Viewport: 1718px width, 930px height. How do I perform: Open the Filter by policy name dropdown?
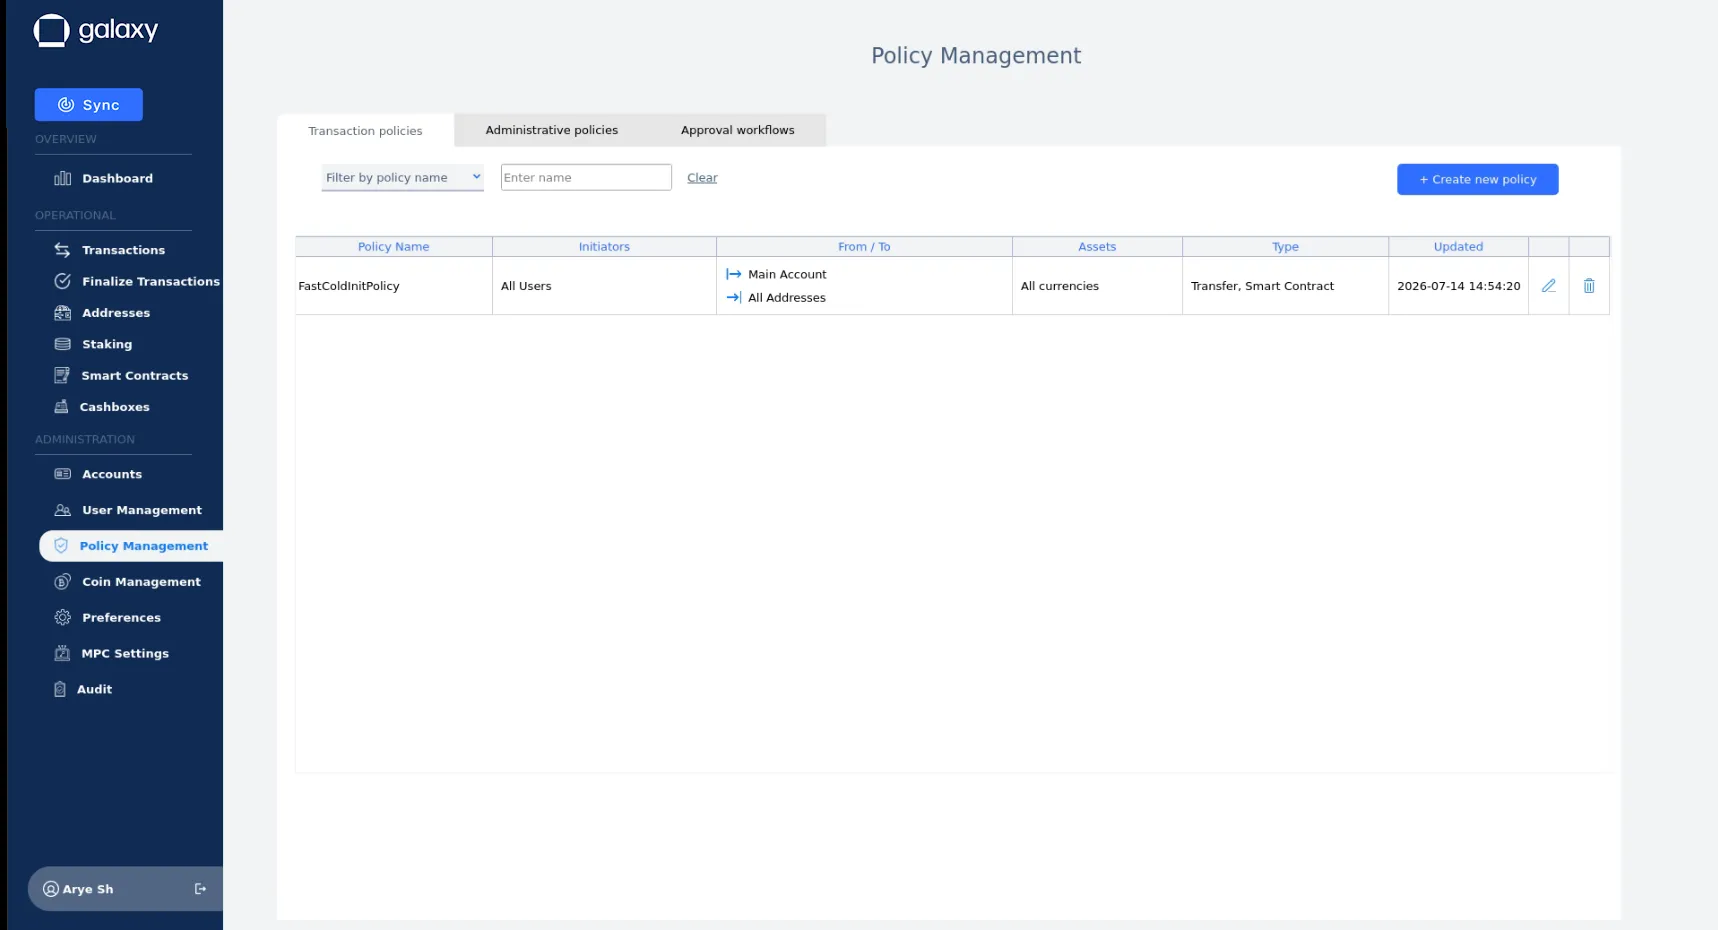[402, 177]
